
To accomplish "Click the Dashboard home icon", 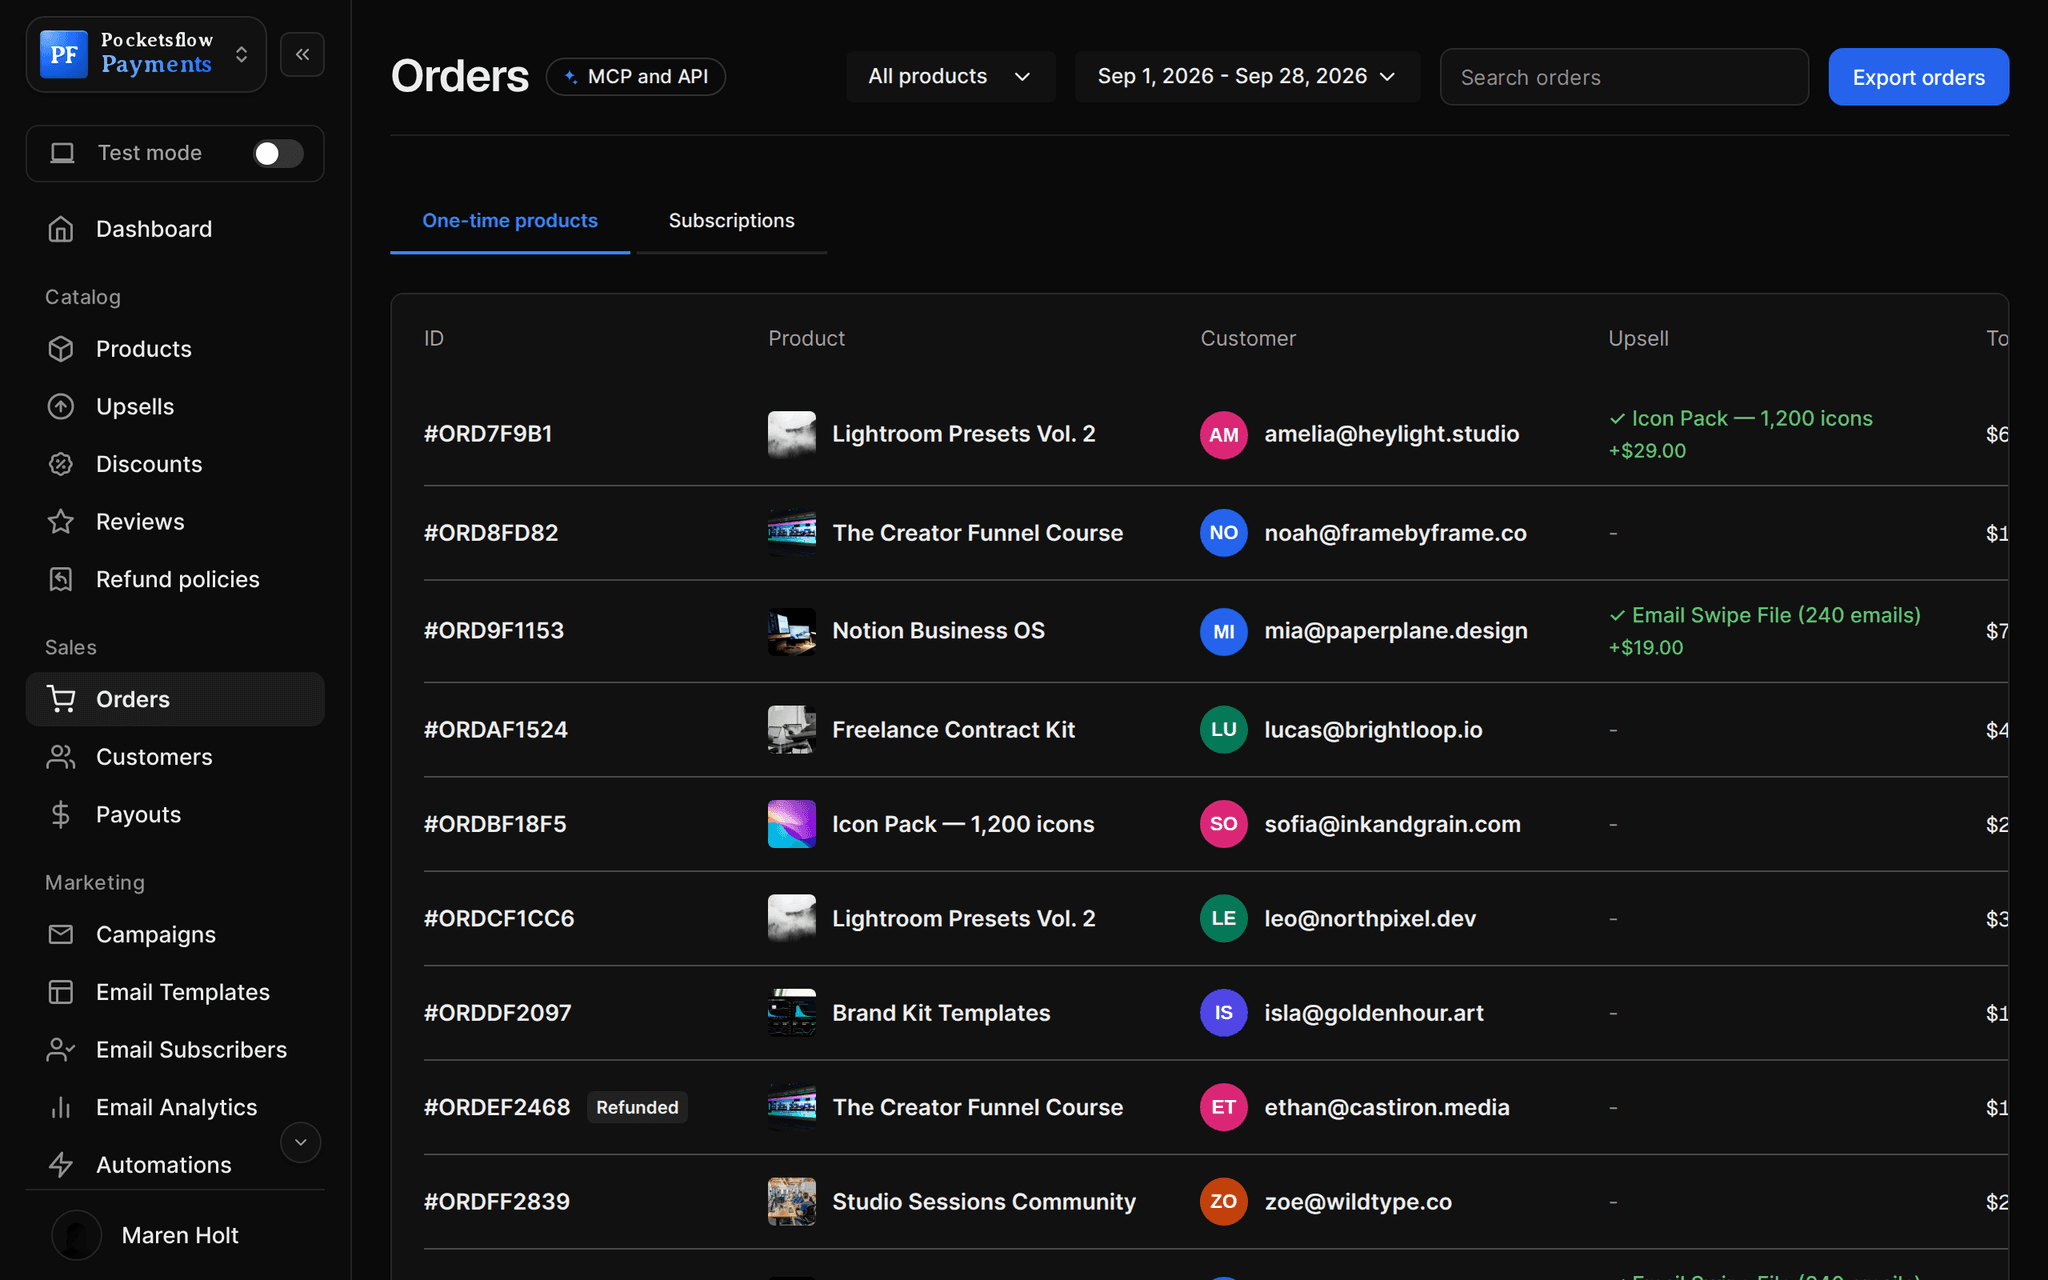I will (61, 229).
